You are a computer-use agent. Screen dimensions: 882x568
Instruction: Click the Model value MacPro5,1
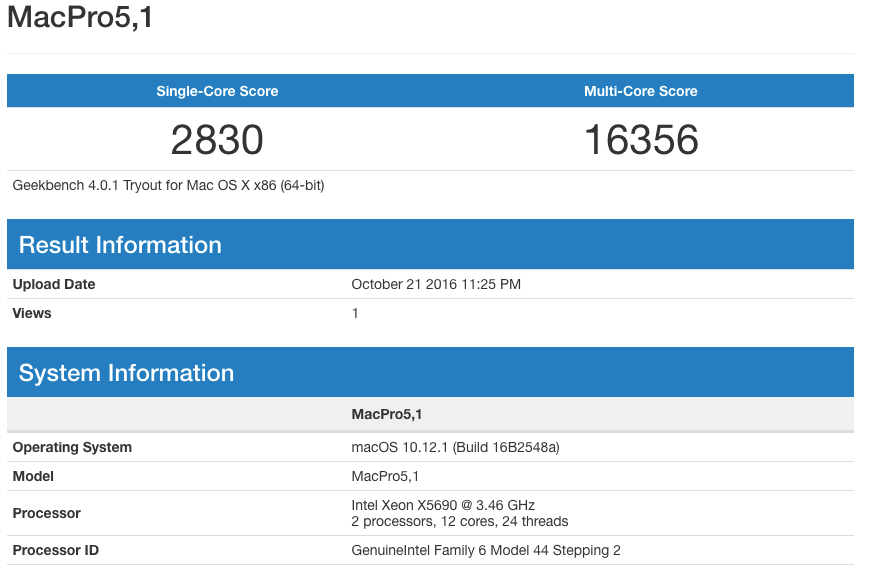[x=385, y=476]
